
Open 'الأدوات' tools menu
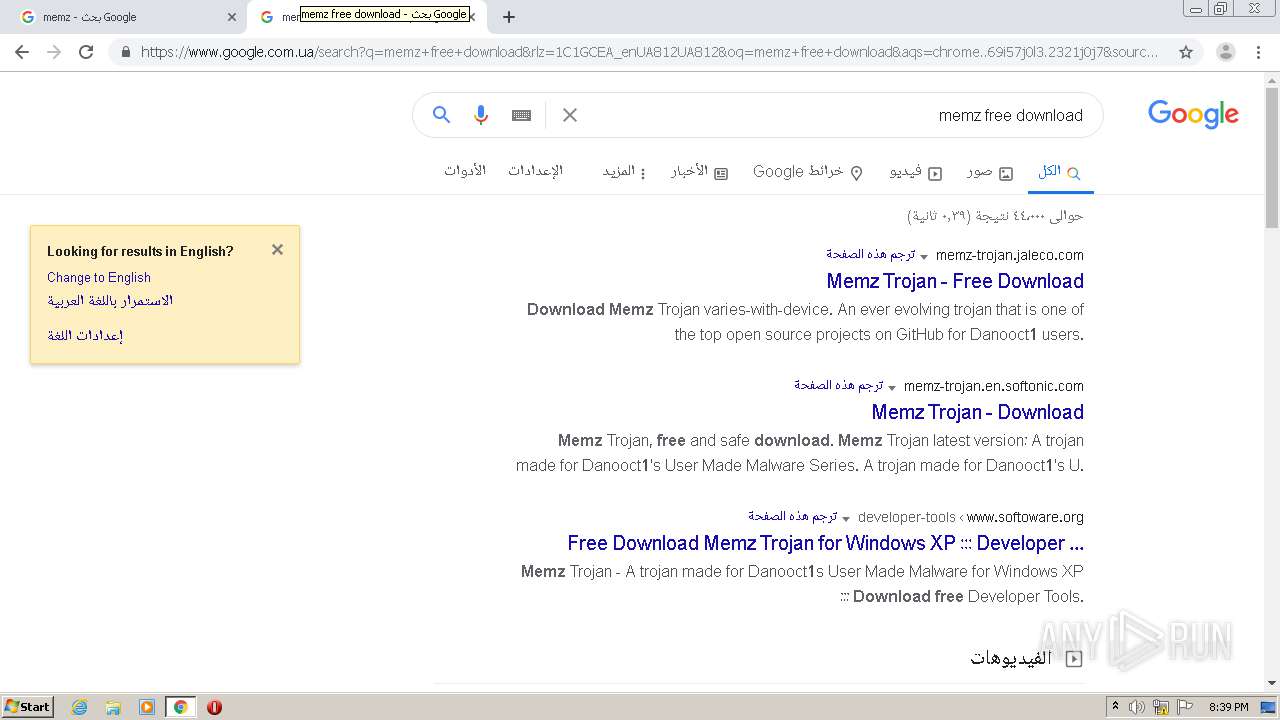pyautogui.click(x=465, y=171)
